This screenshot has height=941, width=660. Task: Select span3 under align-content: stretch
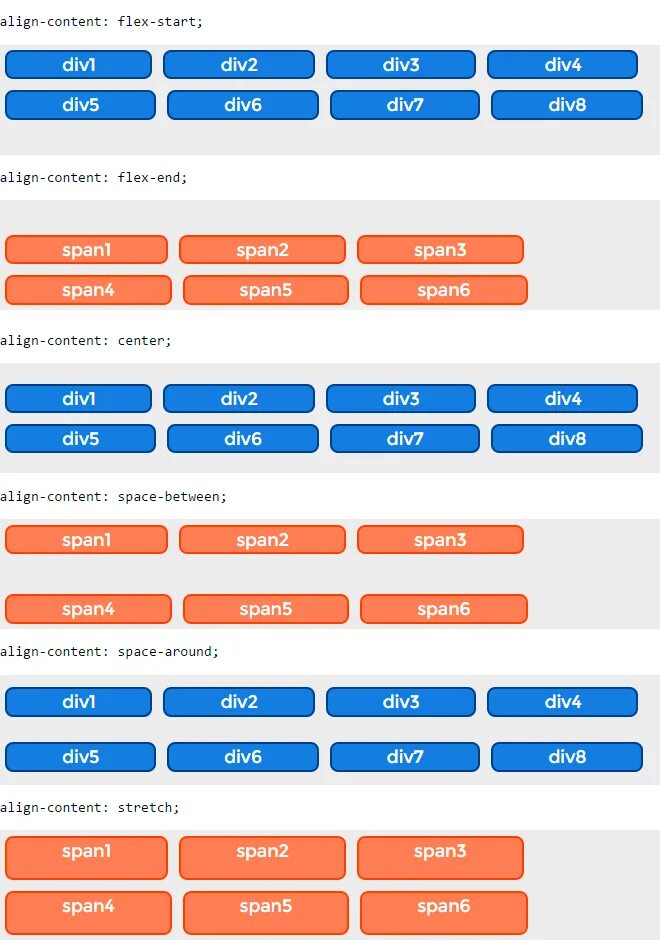(x=440, y=858)
